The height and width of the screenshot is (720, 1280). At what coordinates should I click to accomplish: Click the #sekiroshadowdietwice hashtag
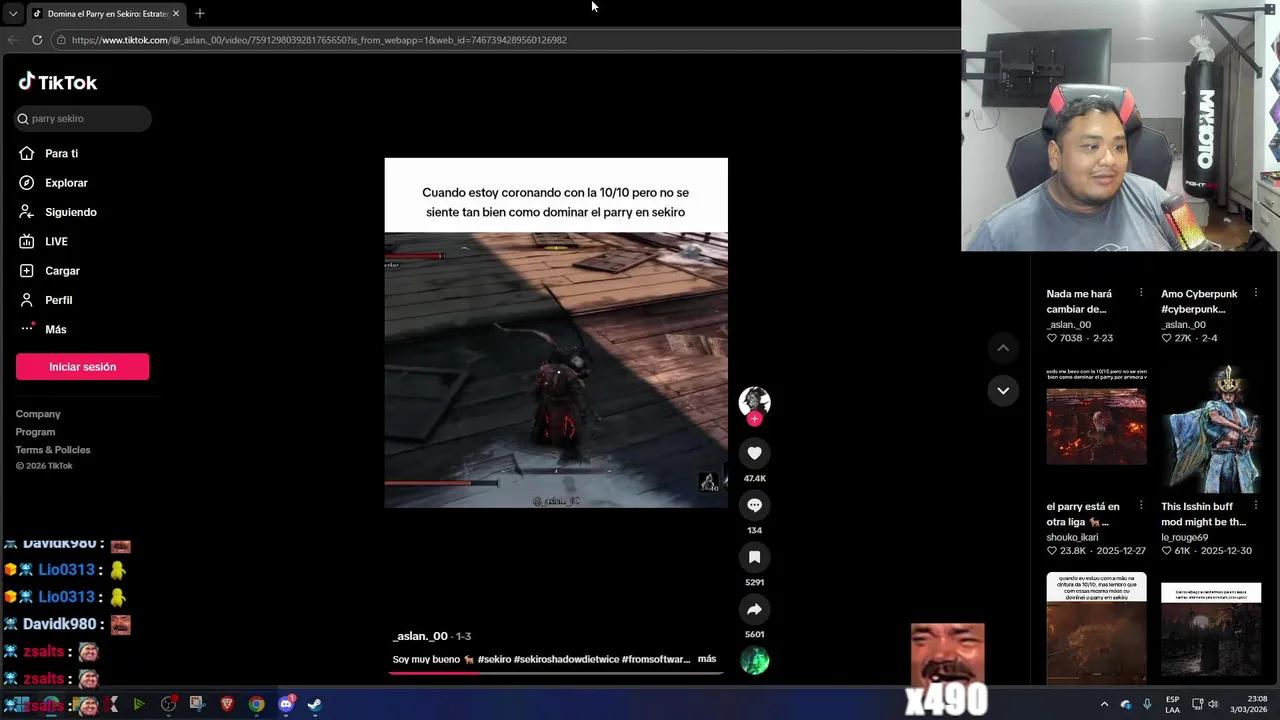(566, 660)
